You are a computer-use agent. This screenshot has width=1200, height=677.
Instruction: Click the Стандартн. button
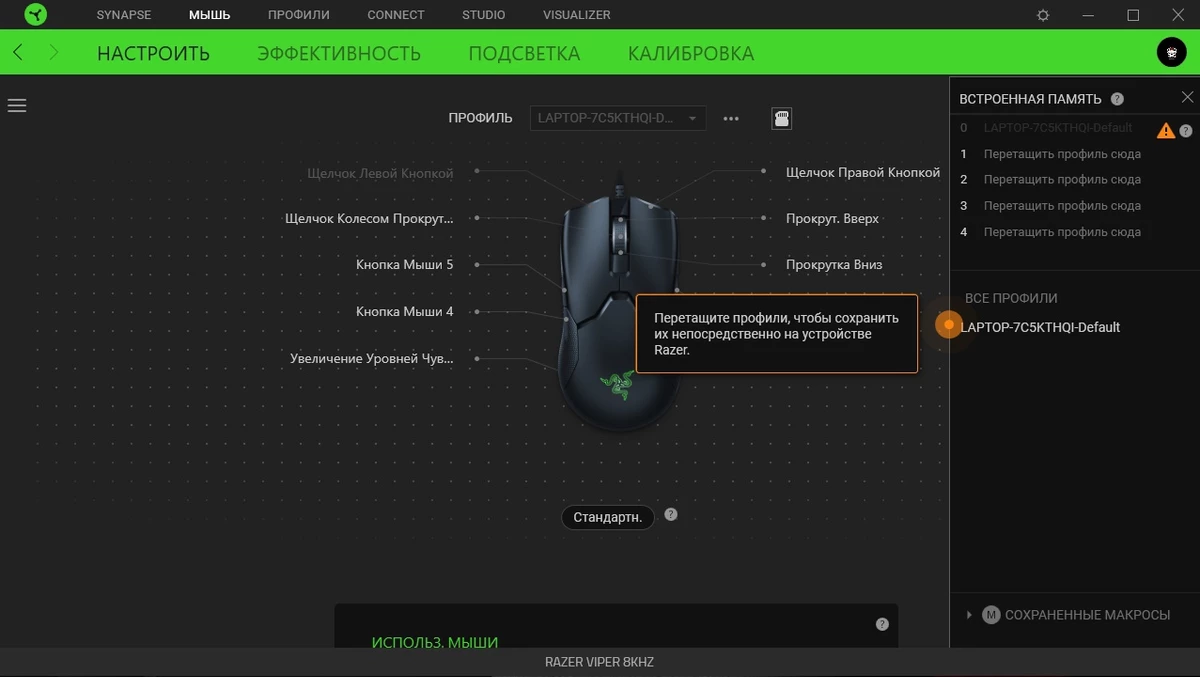point(608,517)
